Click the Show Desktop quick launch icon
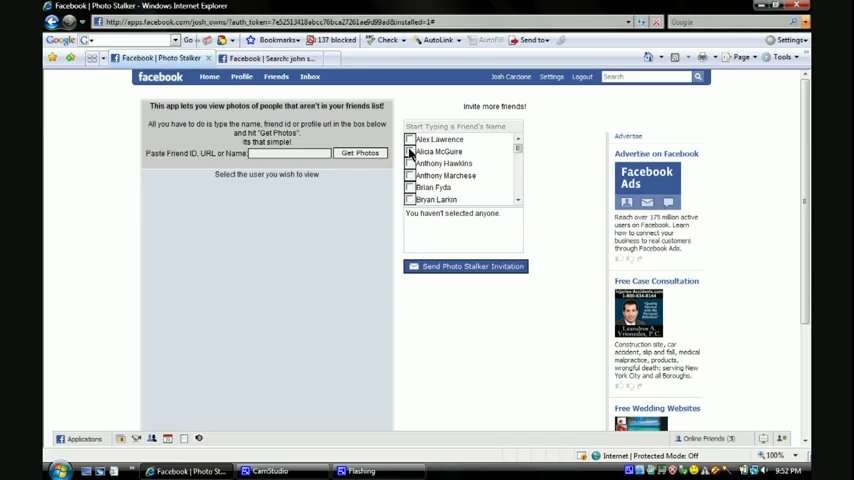Viewport: 854px width, 480px height. click(86, 471)
